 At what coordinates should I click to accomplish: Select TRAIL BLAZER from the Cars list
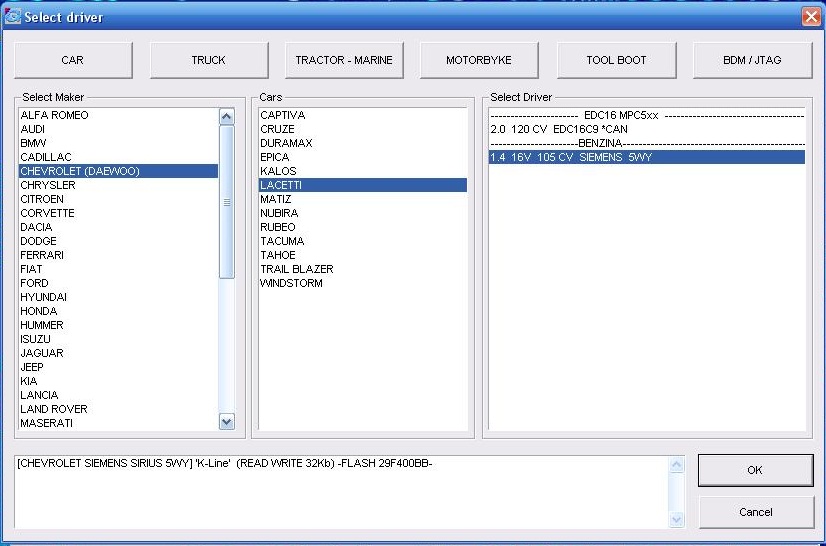click(297, 269)
